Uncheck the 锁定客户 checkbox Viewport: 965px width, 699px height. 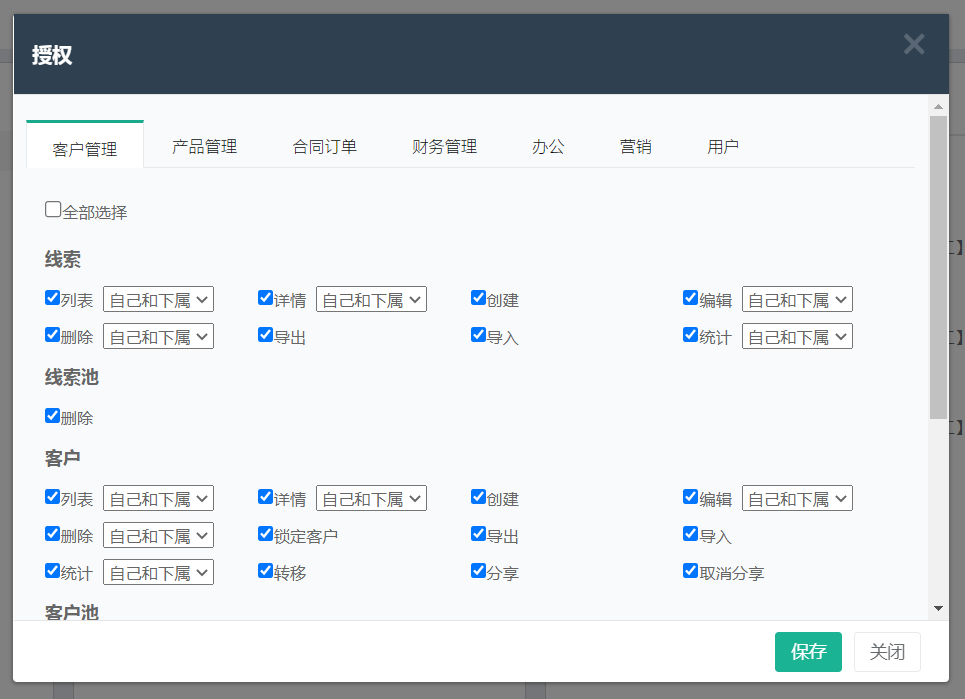265,533
